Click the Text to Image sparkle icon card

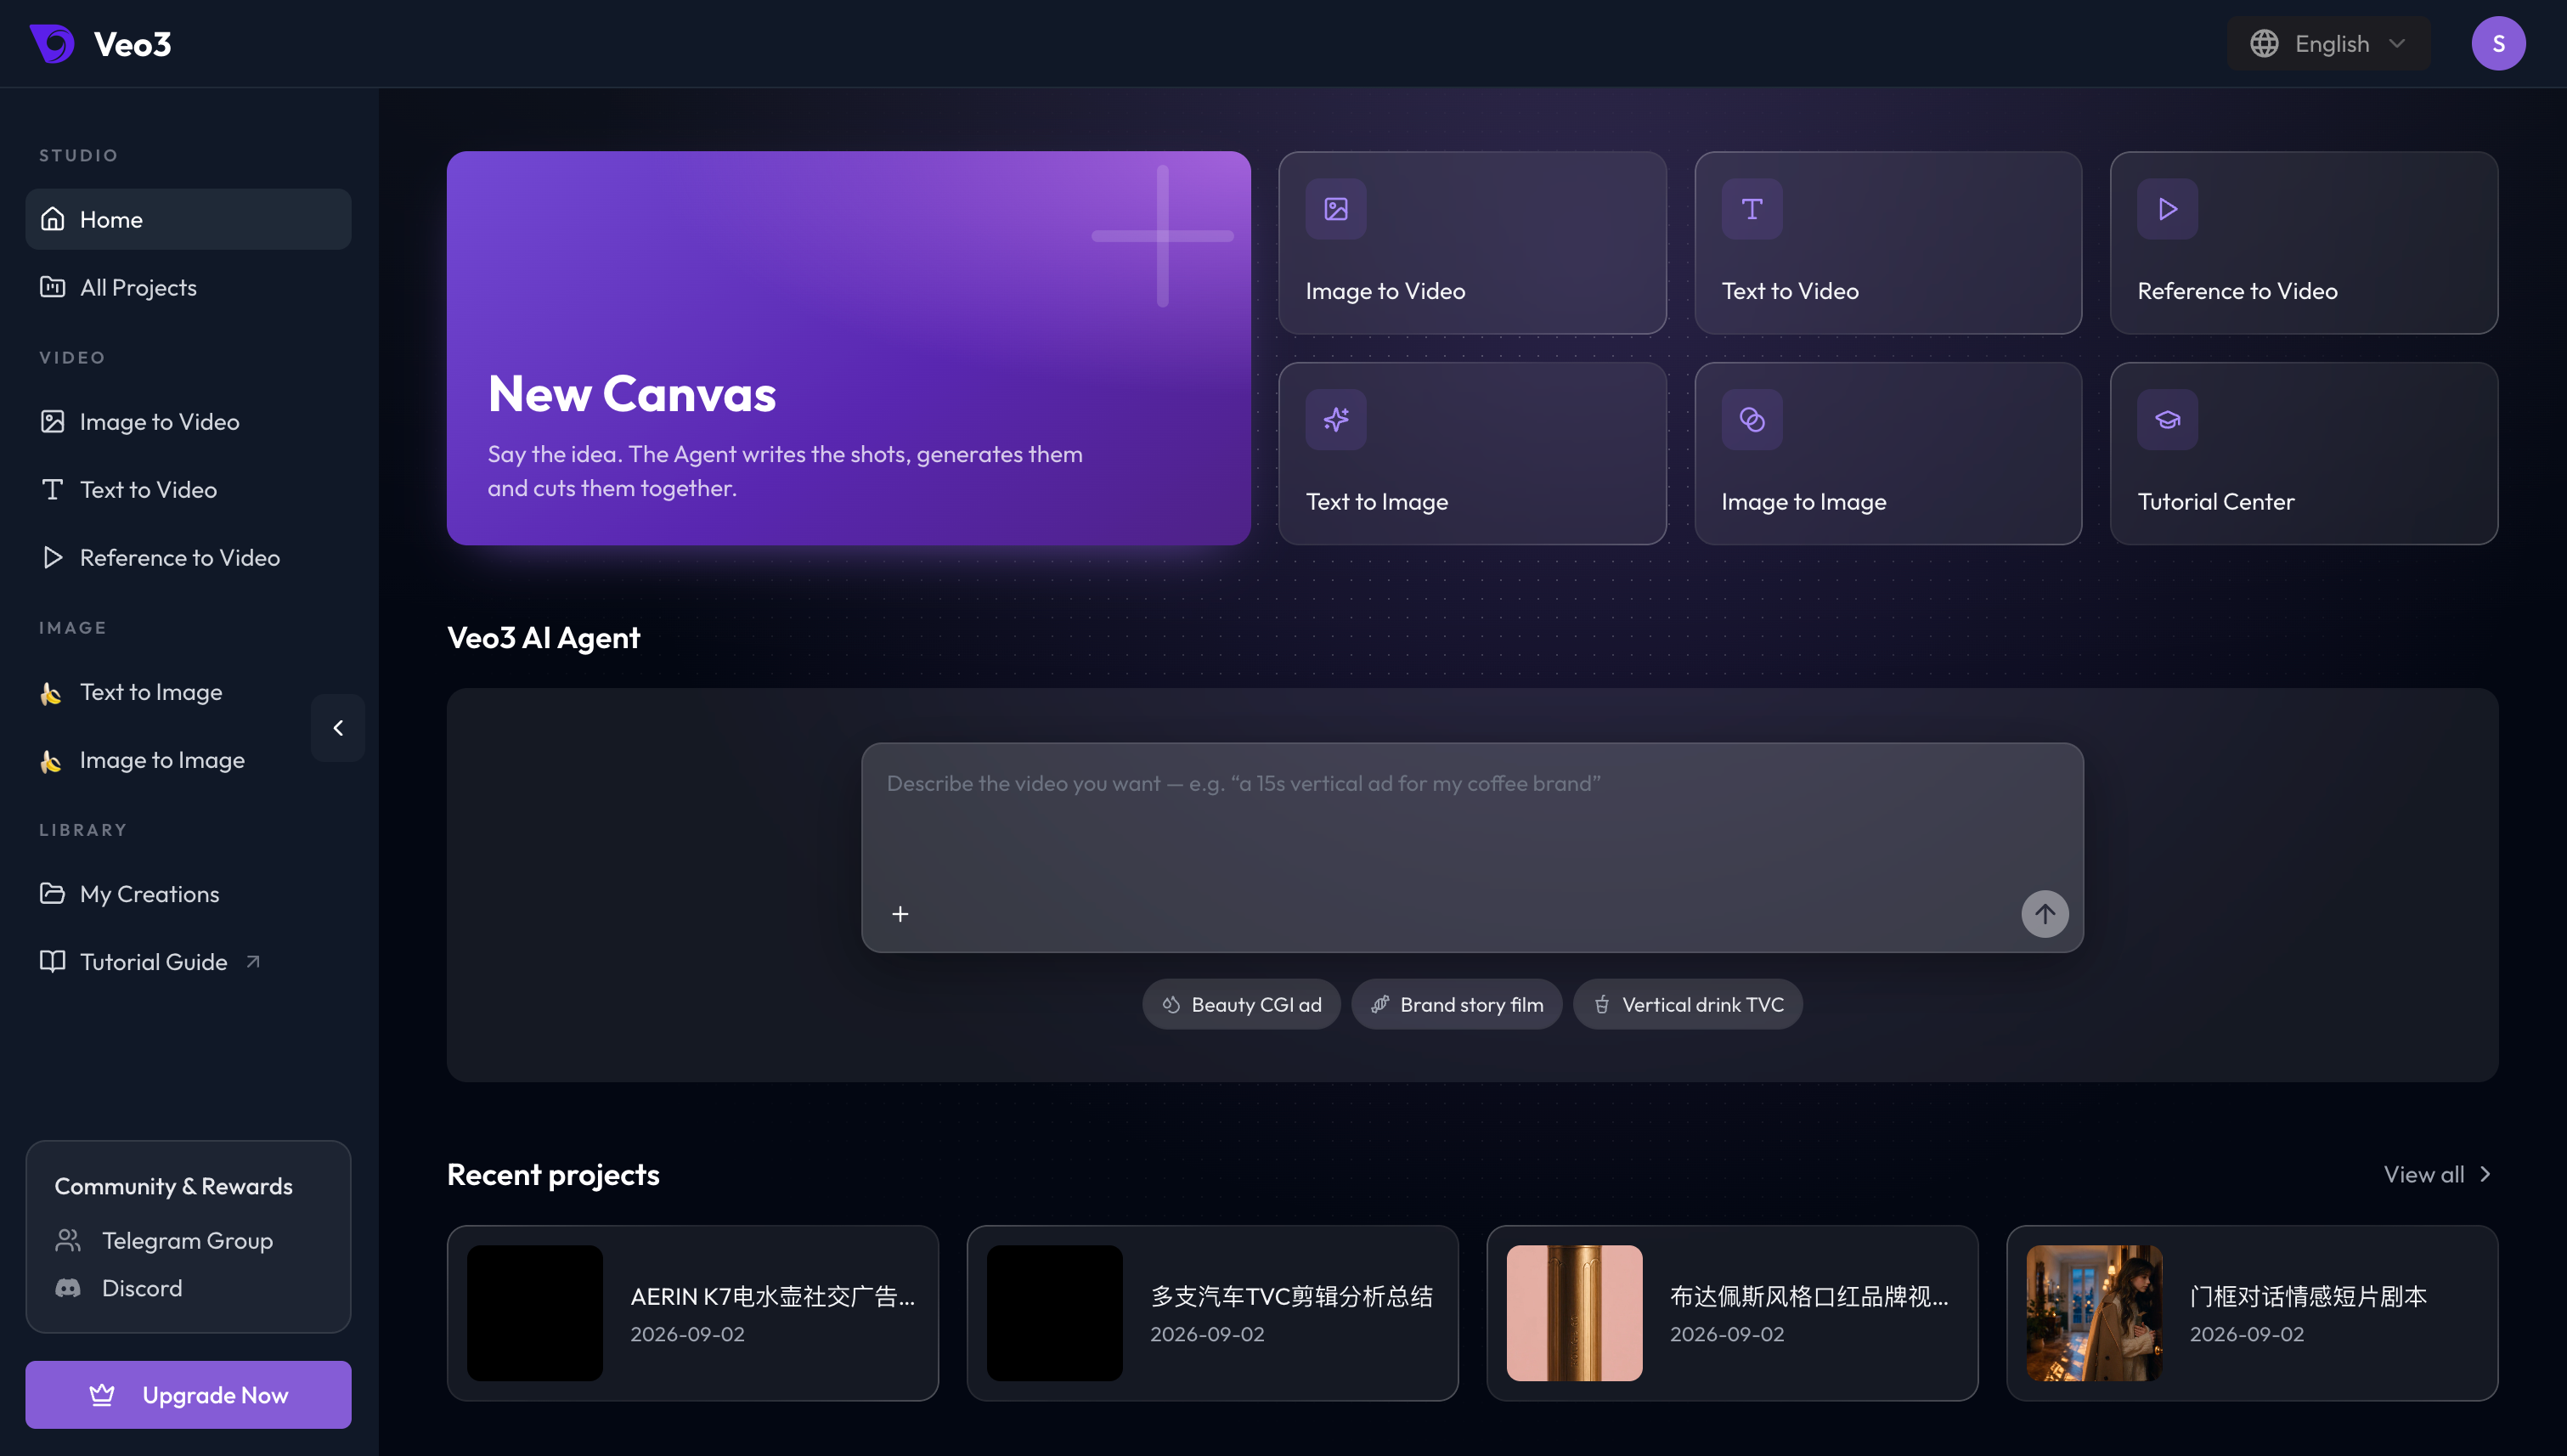(x=1335, y=420)
